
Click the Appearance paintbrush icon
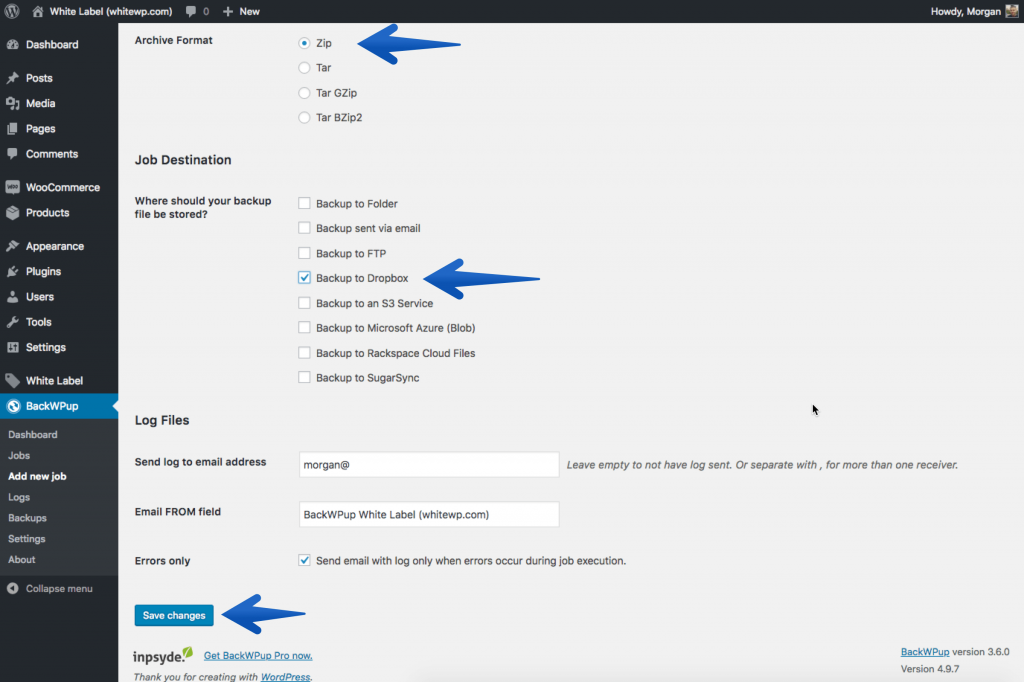pyautogui.click(x=12, y=246)
